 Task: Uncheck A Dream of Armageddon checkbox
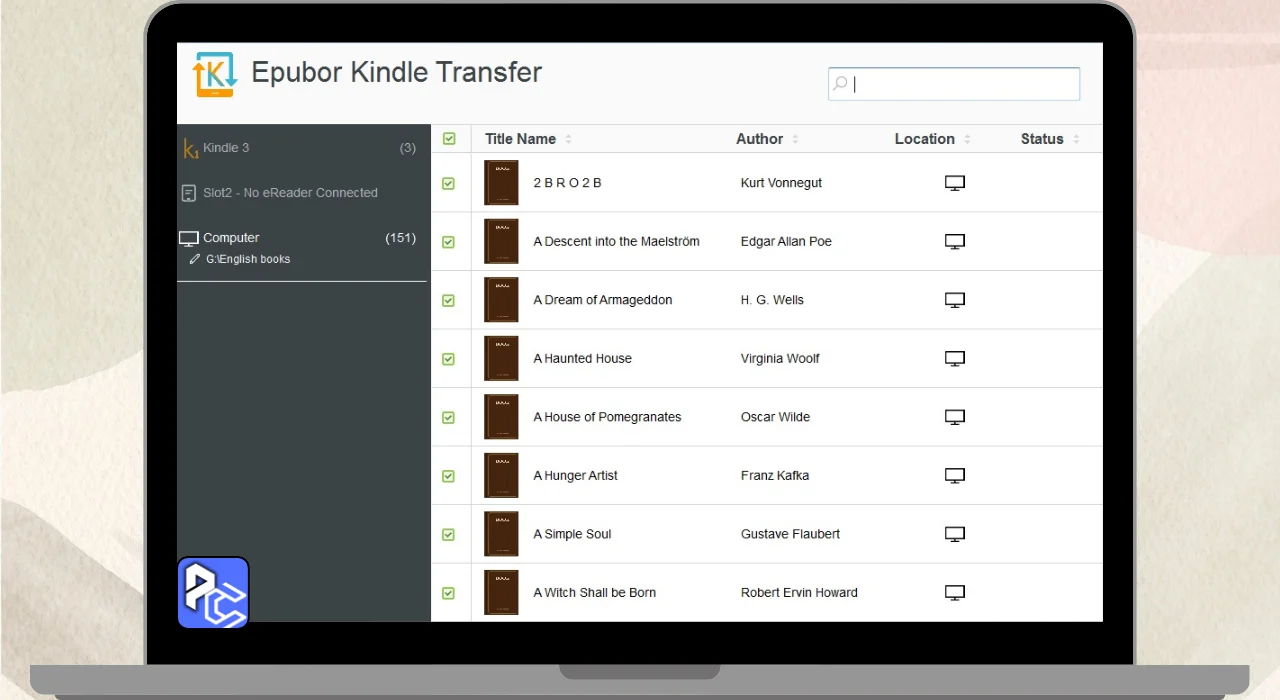(448, 301)
